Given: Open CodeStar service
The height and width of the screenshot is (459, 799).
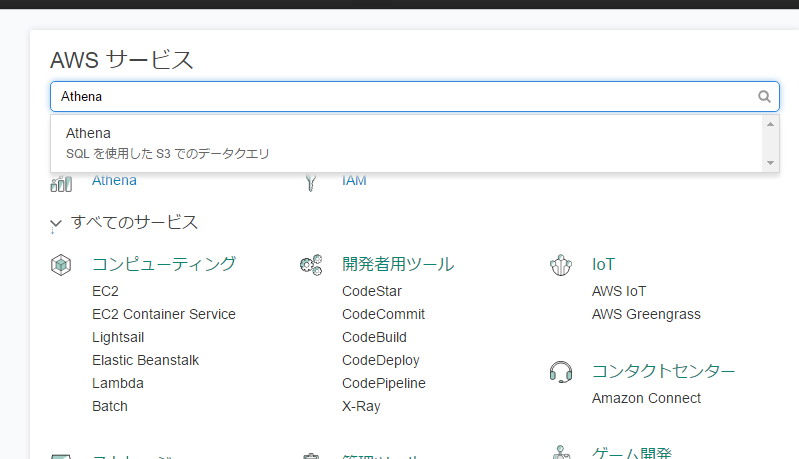Looking at the screenshot, I should (x=372, y=291).
